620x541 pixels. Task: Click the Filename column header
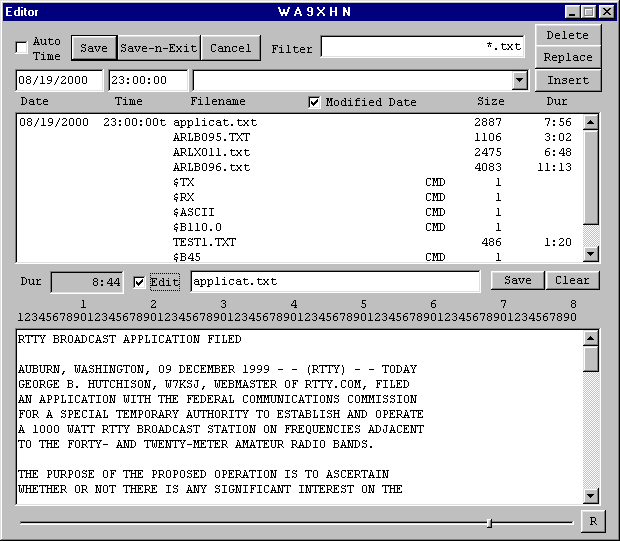(x=218, y=101)
